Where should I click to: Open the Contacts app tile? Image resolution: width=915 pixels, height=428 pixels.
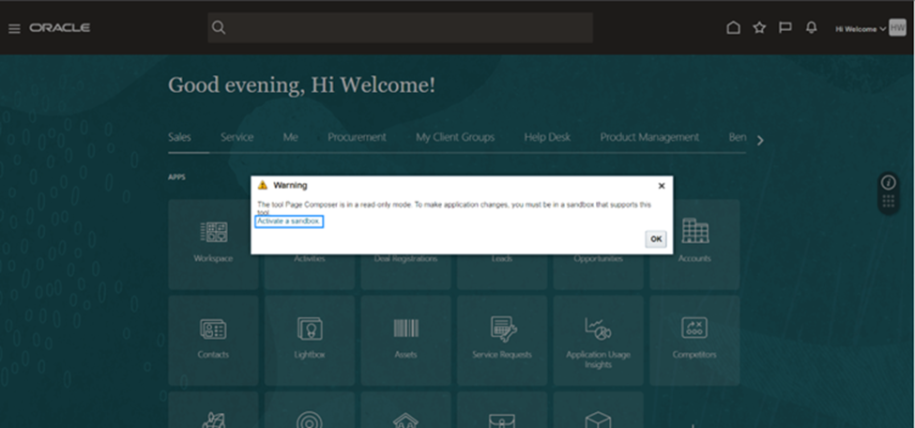click(x=213, y=338)
